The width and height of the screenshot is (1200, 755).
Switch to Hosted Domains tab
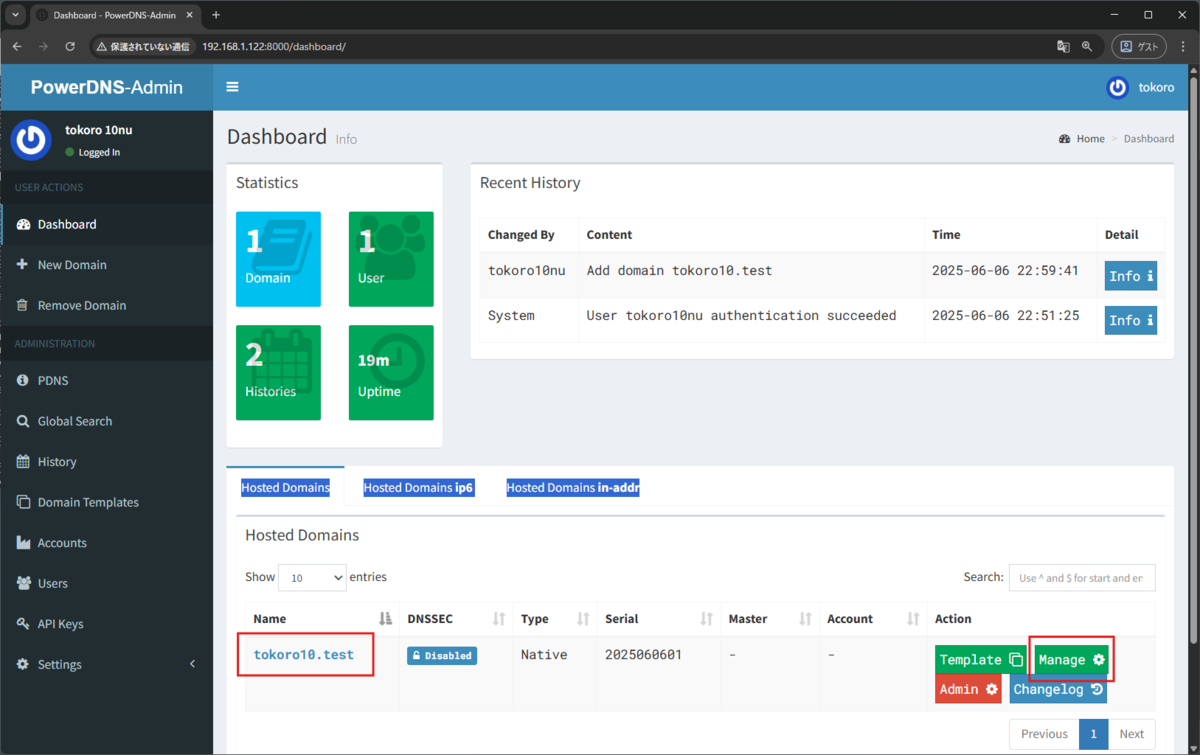click(x=285, y=488)
